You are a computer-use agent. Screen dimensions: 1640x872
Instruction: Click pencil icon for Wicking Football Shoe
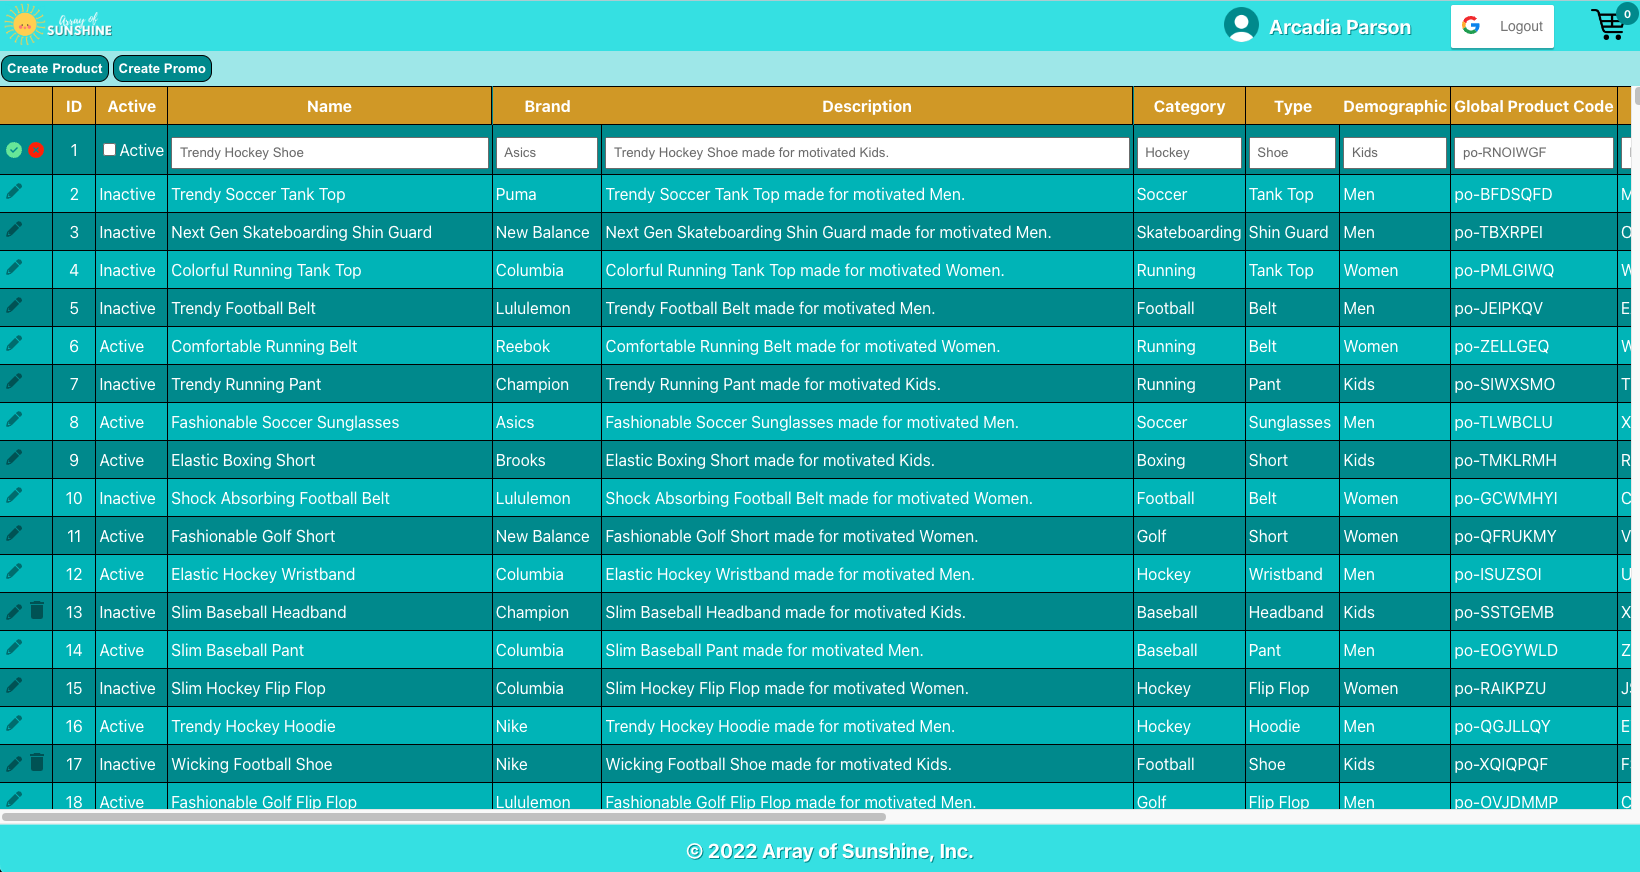point(14,763)
